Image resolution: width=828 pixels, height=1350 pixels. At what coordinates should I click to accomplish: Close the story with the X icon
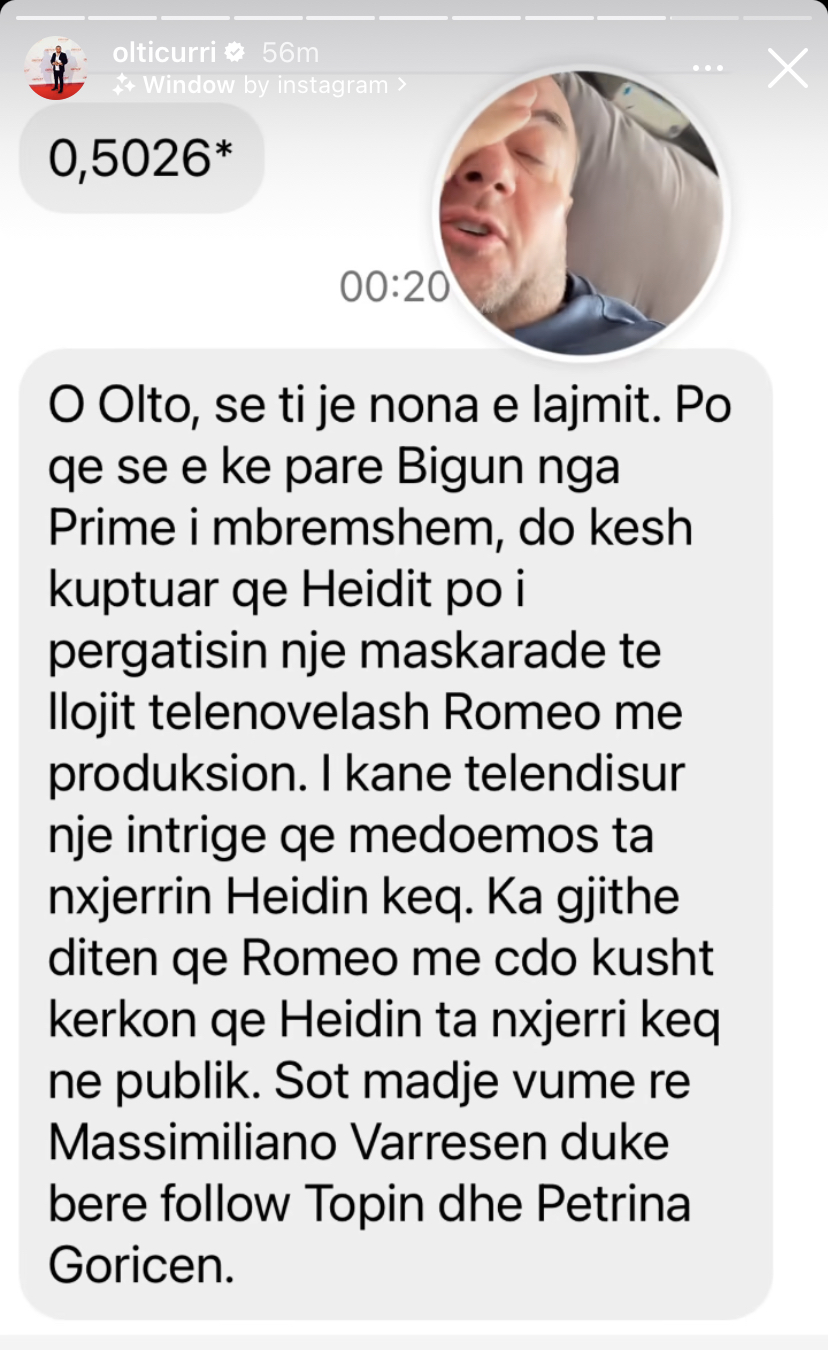click(x=787, y=68)
